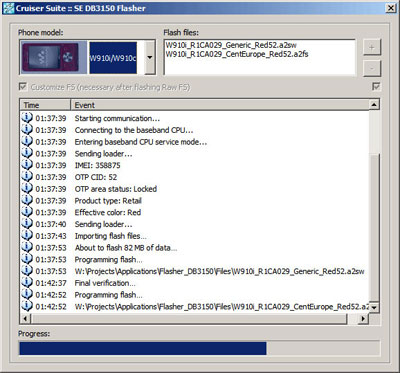400x373 pixels.
Task: Click the flashing progress bar
Action: click(x=199, y=348)
